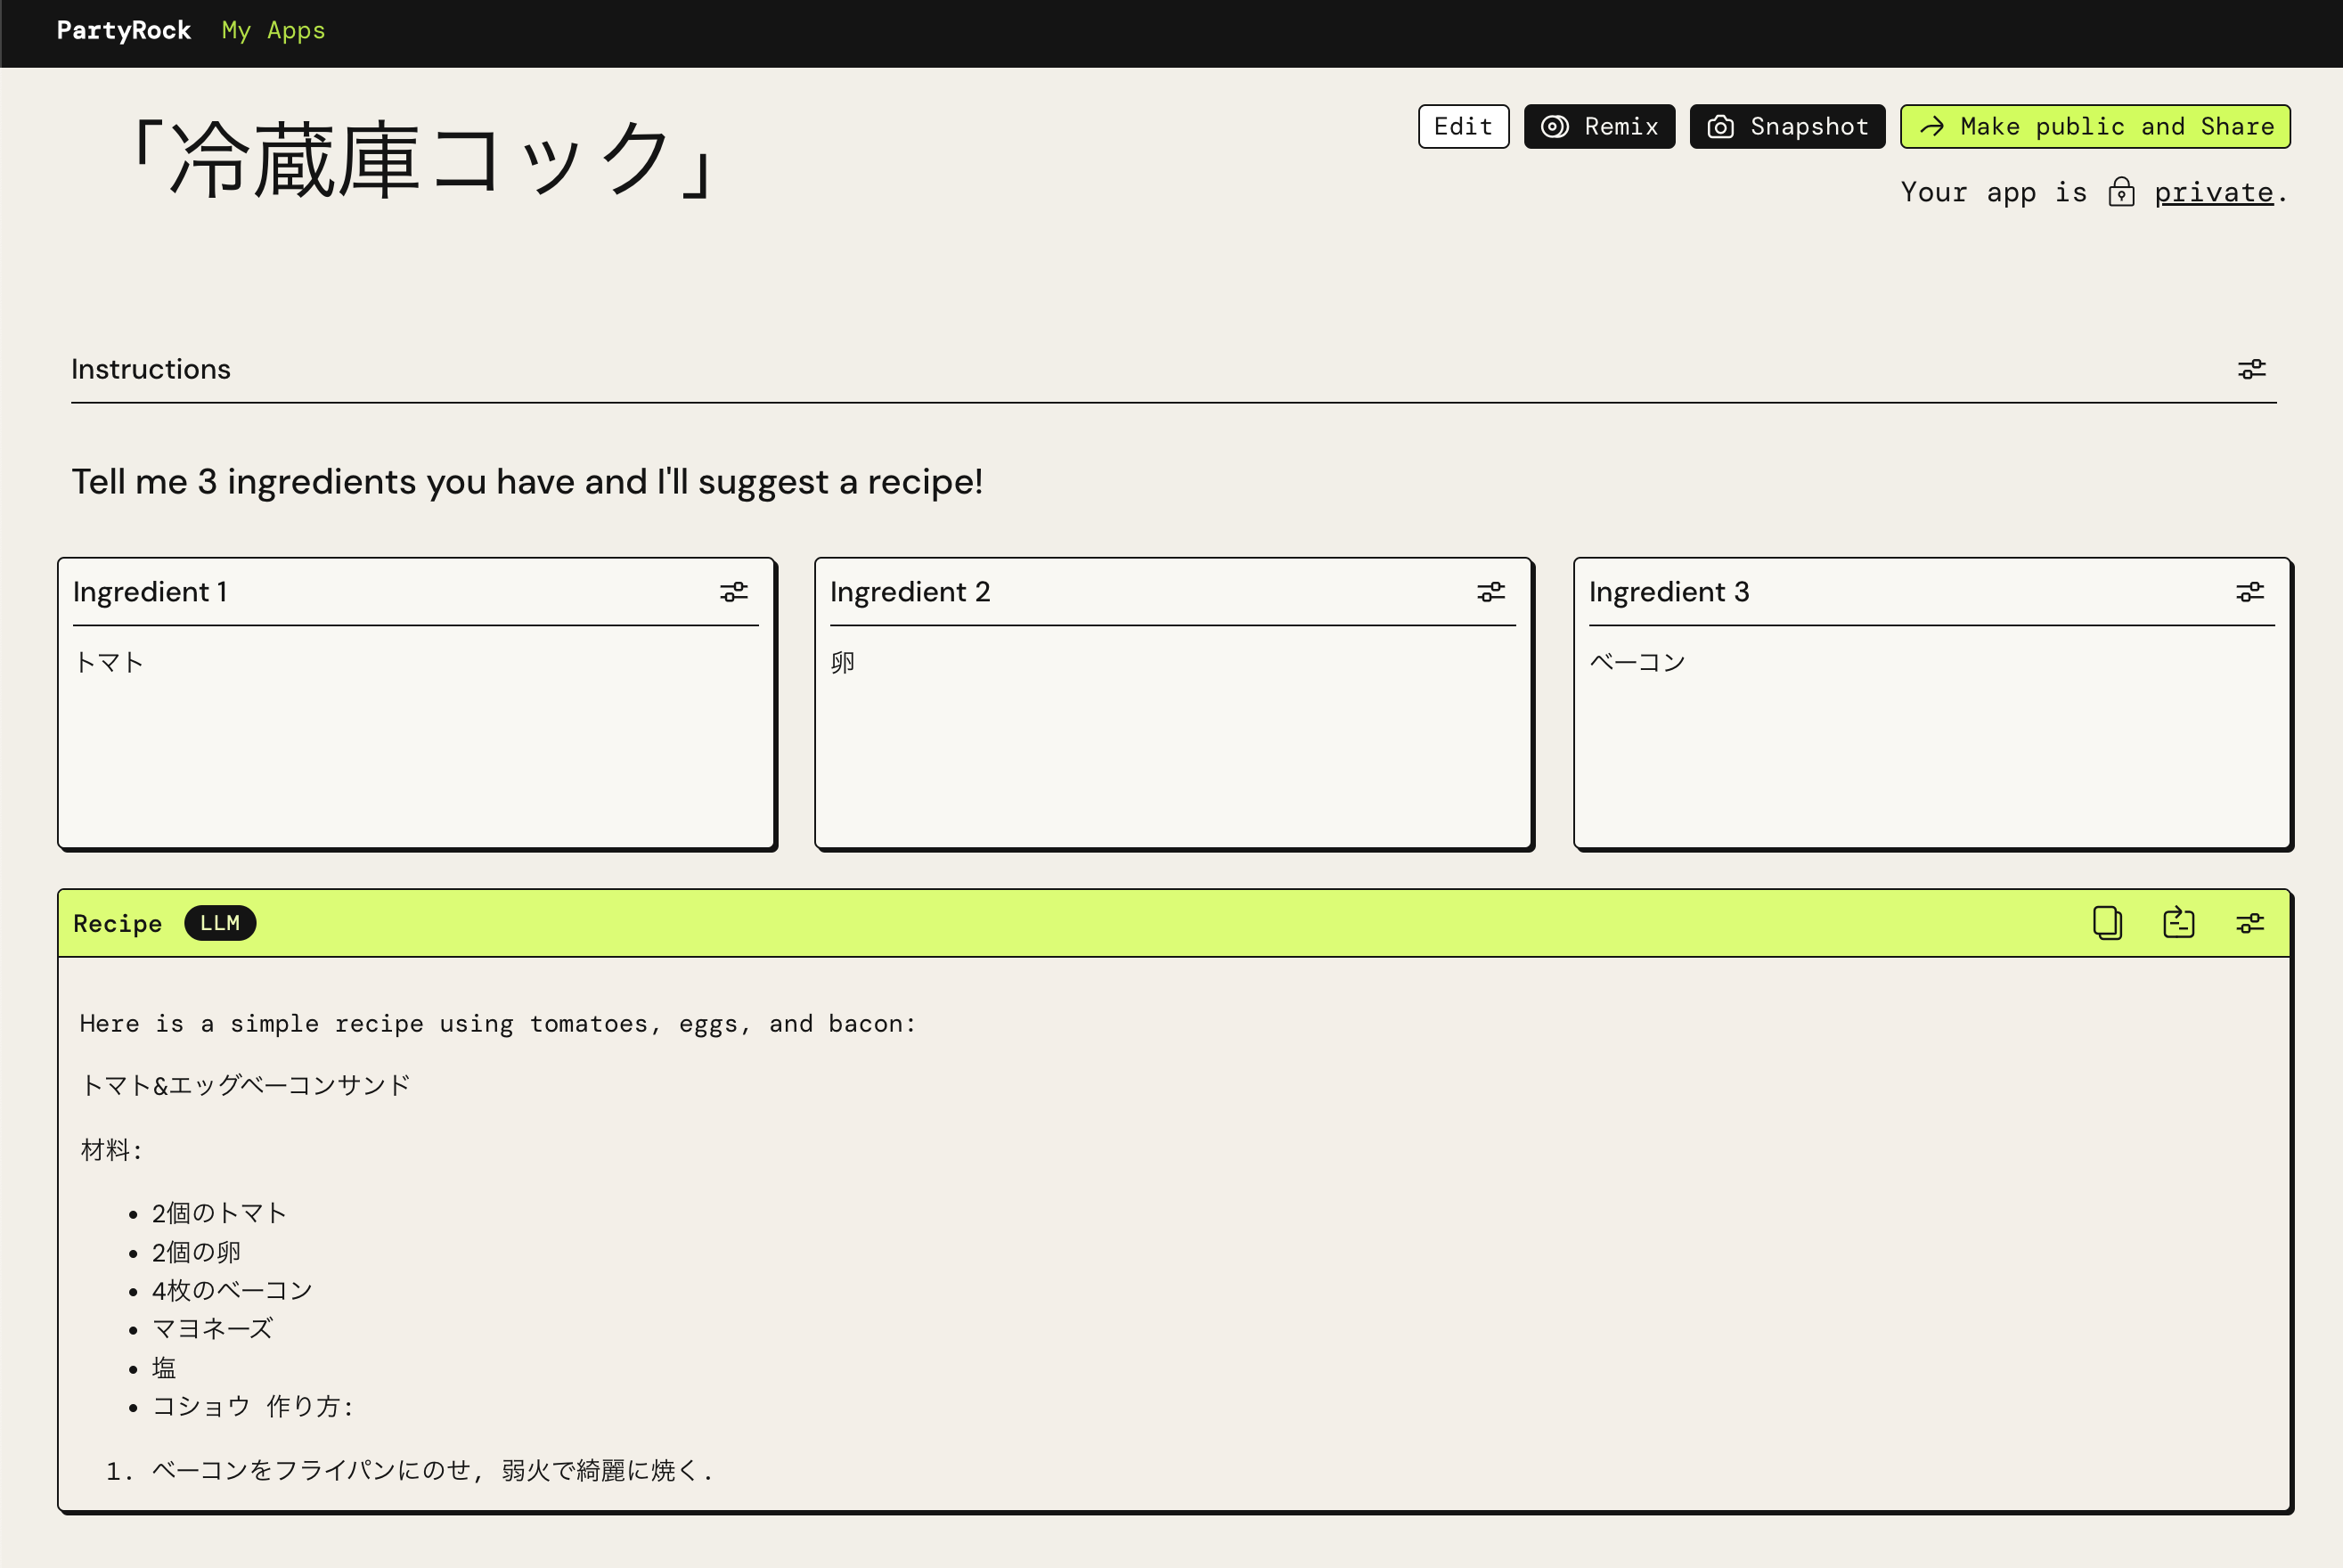Screen dimensions: 2343x1568
Task: Go to the My Apps menu item
Action: pyautogui.click(x=273, y=31)
